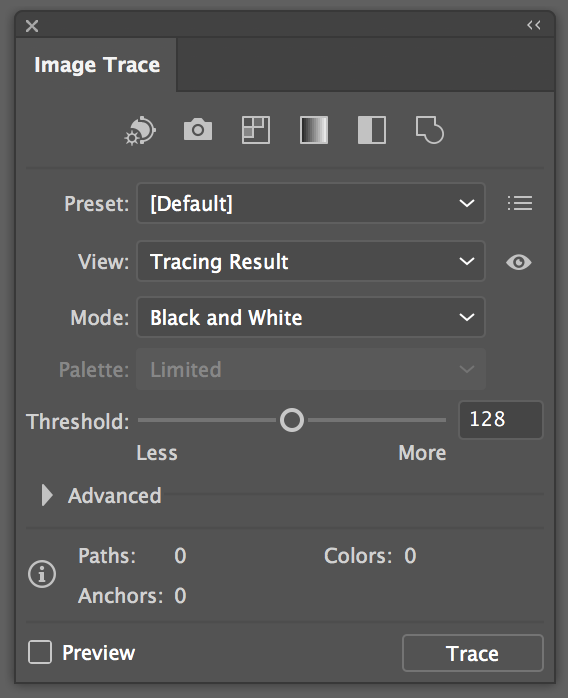Open the Mode dropdown showing Black and White
Screen dimensions: 568x698
(311, 317)
